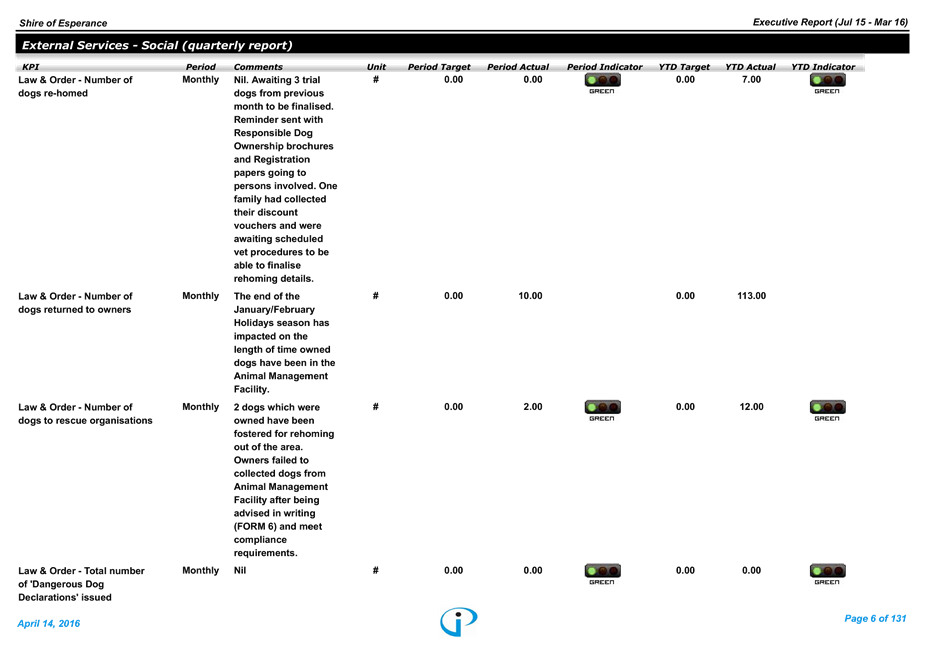Image resolution: width=928 pixels, height=657 pixels.
Task: Click the comment 'The end of the January/February Holidays season'
Action: 284,343
